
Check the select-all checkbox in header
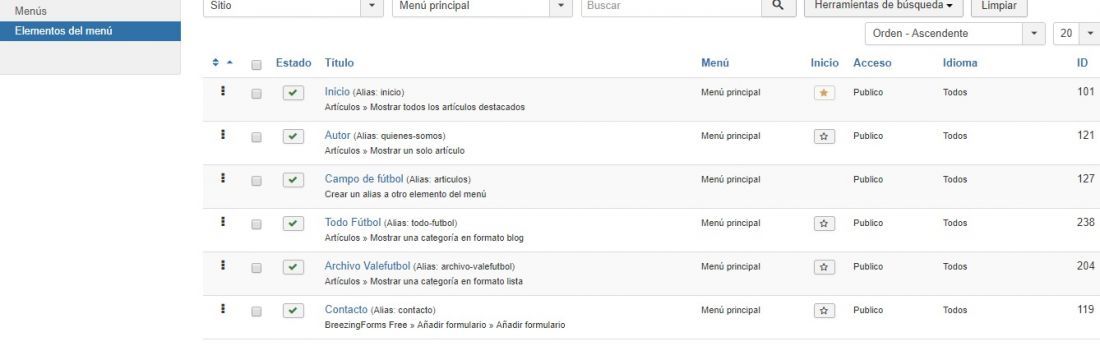(256, 64)
